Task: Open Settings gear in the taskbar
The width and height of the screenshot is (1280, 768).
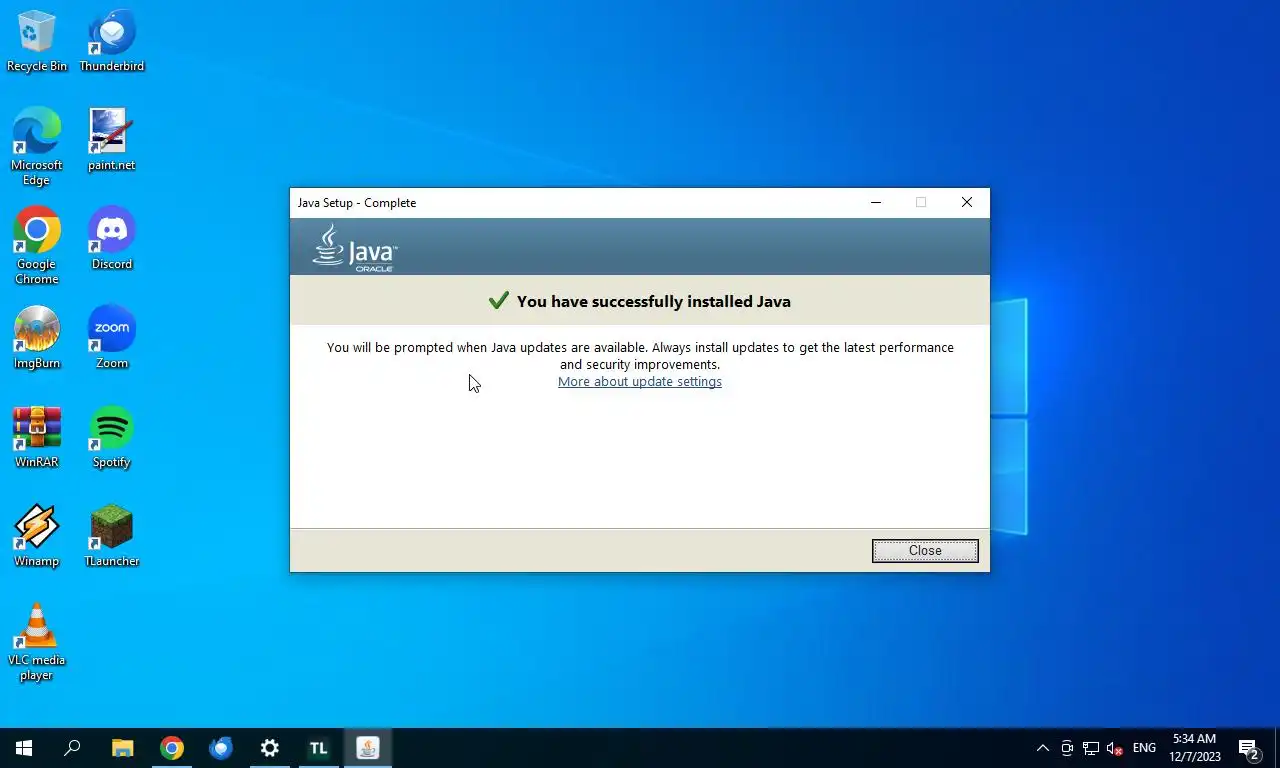Action: (x=269, y=748)
